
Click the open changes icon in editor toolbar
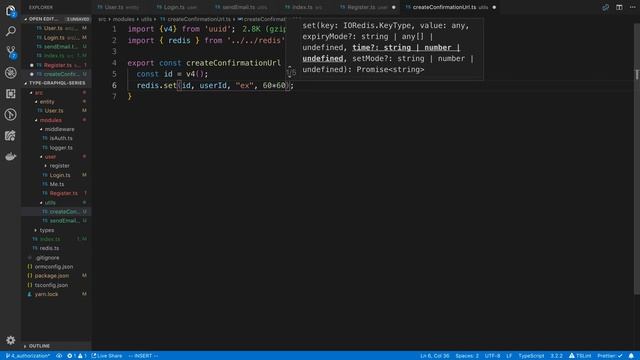click(x=605, y=7)
